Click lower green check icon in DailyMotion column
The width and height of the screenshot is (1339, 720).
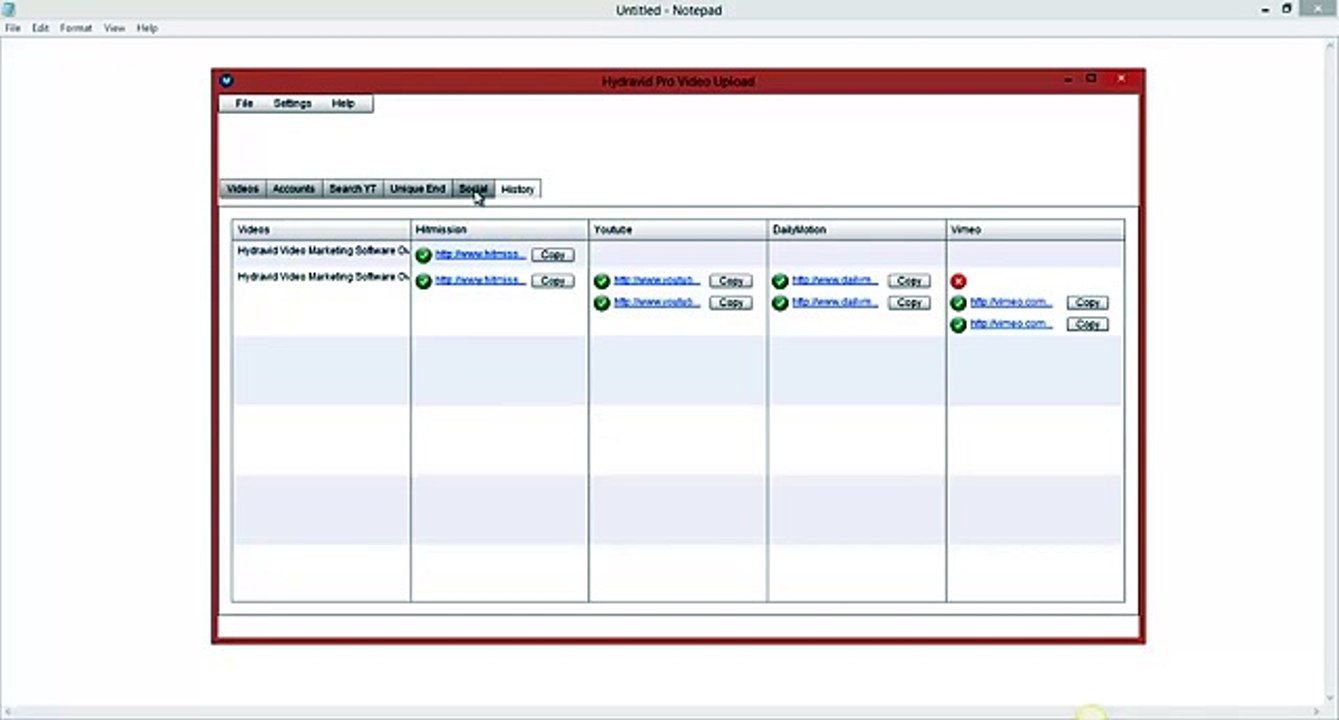point(780,303)
